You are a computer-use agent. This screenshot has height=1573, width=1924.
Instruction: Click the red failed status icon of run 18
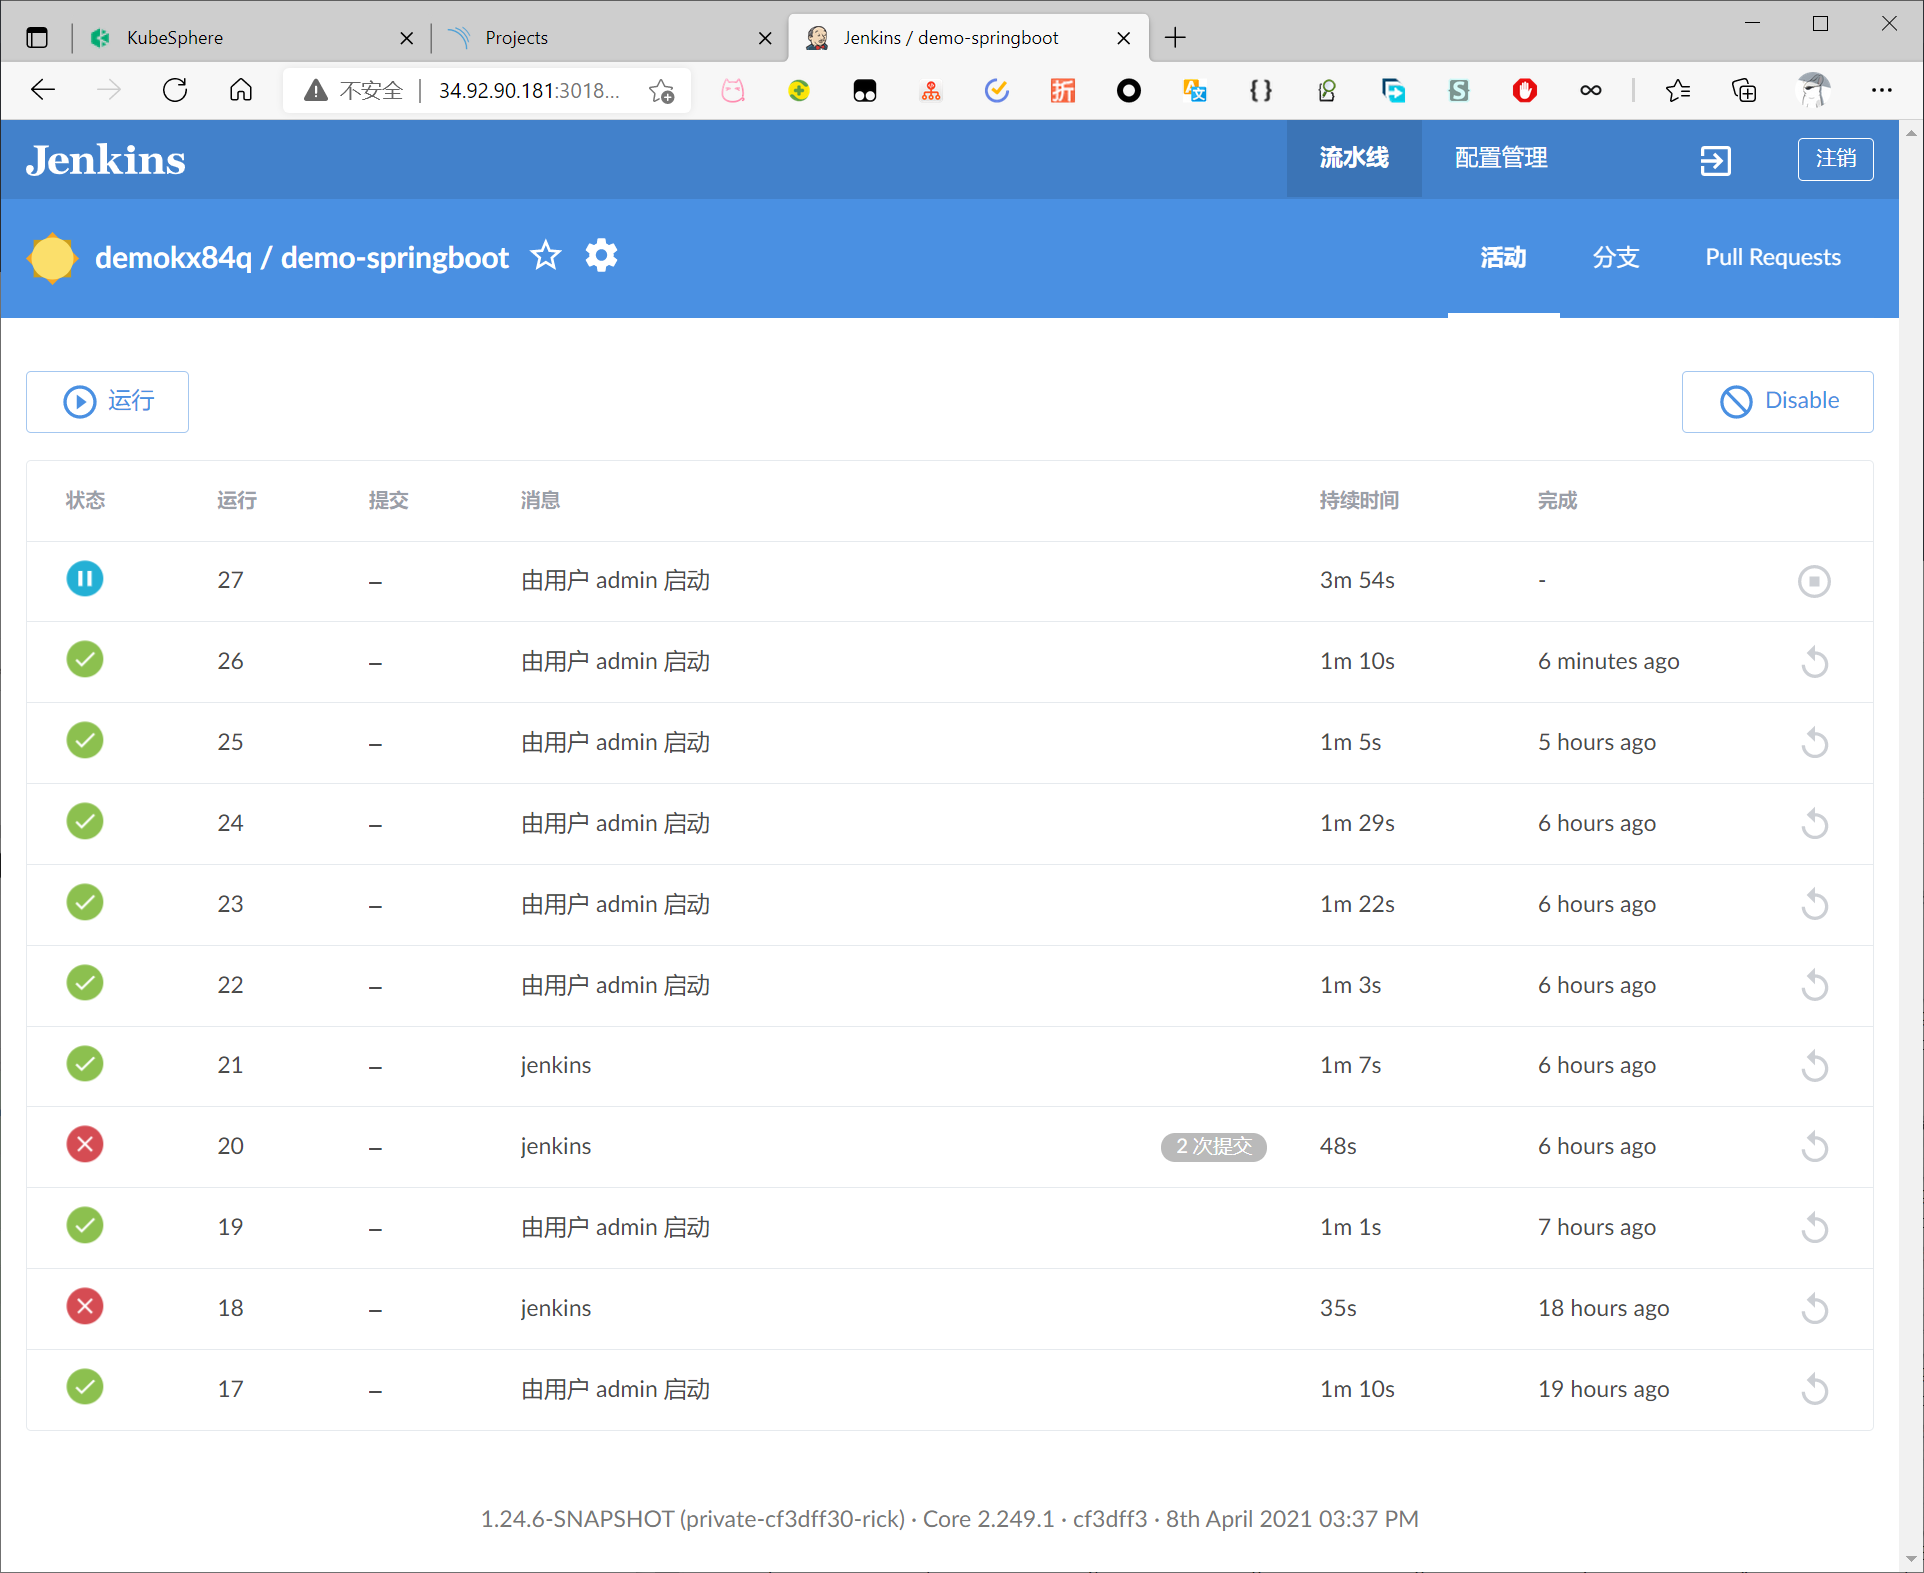[85, 1307]
